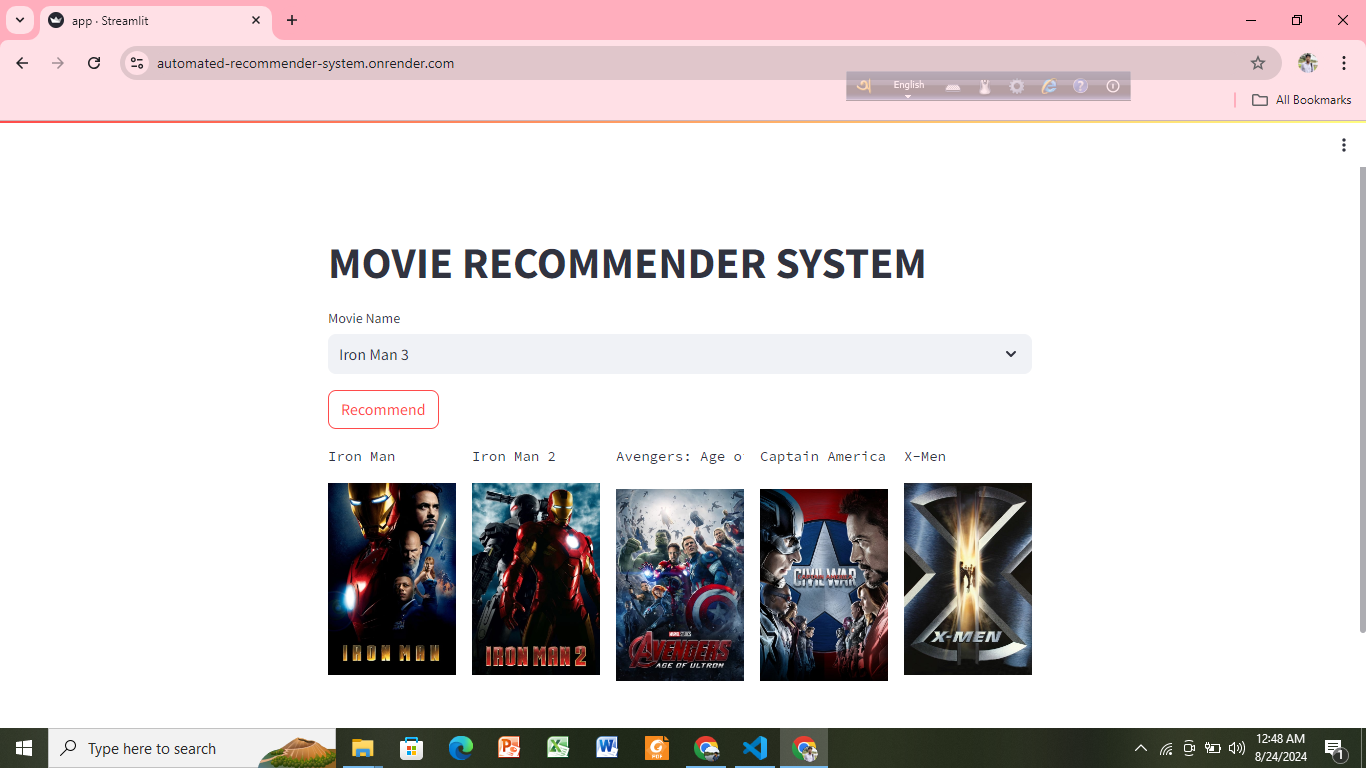Open the notifications center in taskbar

pyautogui.click(x=1334, y=748)
